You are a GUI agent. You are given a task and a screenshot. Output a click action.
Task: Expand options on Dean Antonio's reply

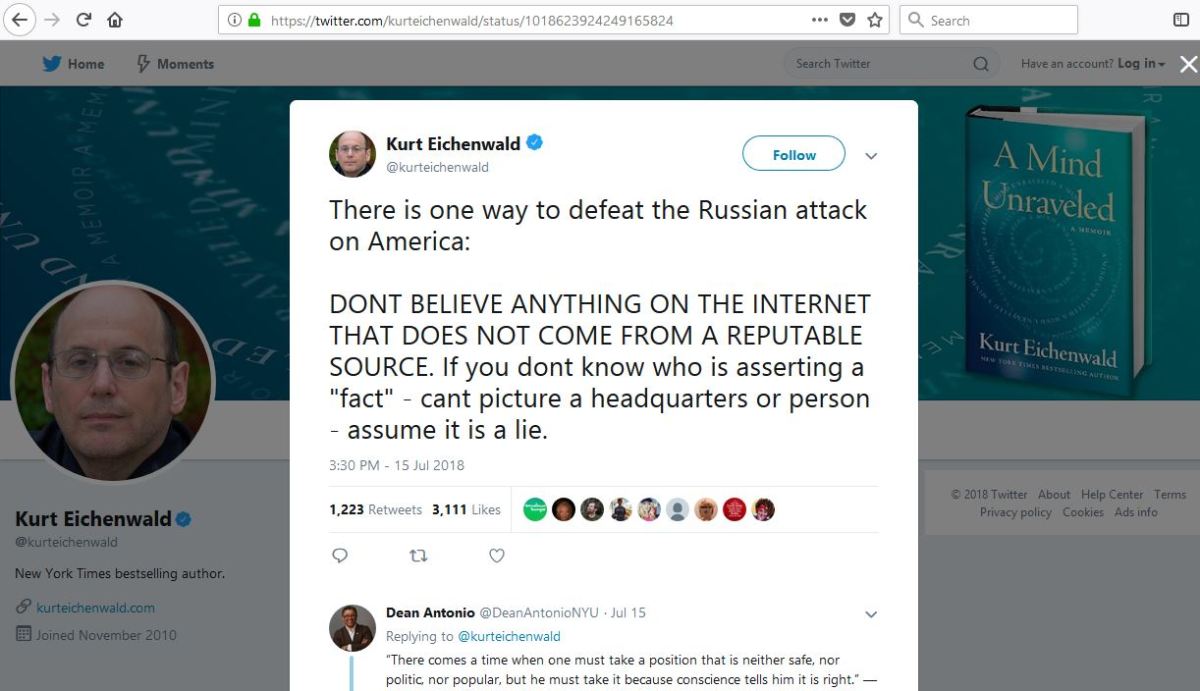(870, 614)
